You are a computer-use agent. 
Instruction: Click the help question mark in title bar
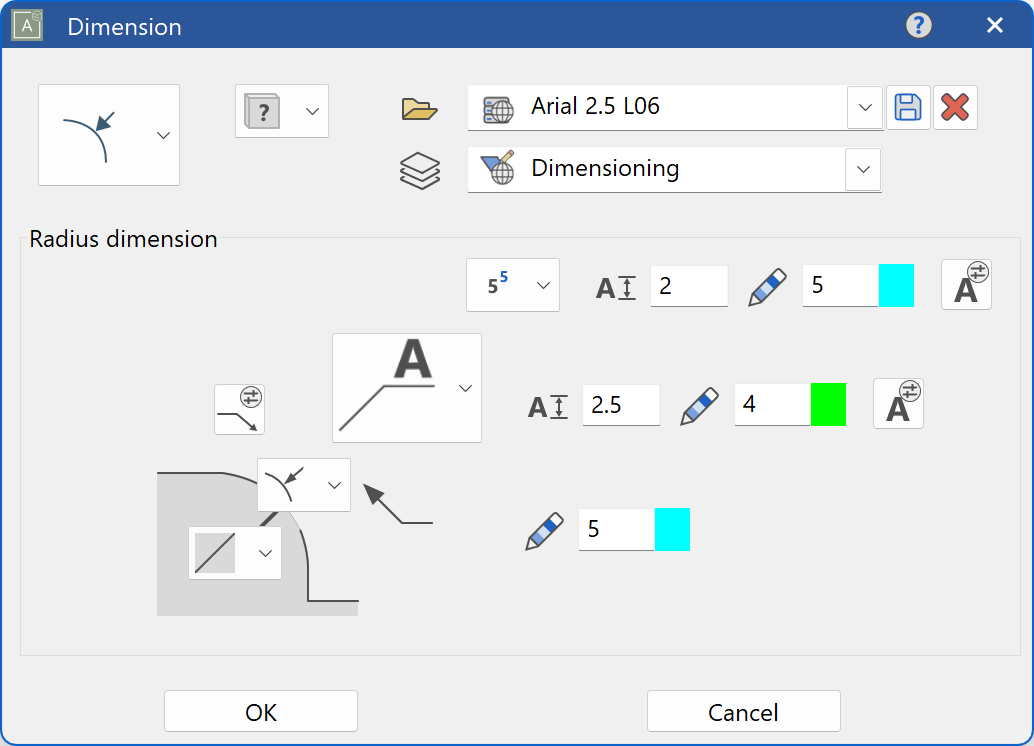pyautogui.click(x=918, y=25)
